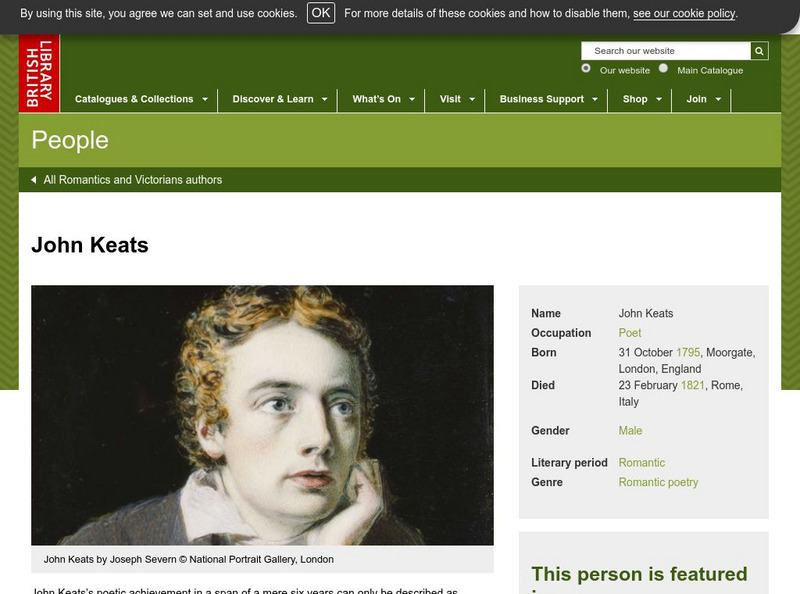Open the Shop menu
Image resolution: width=800 pixels, height=594 pixels.
(641, 100)
